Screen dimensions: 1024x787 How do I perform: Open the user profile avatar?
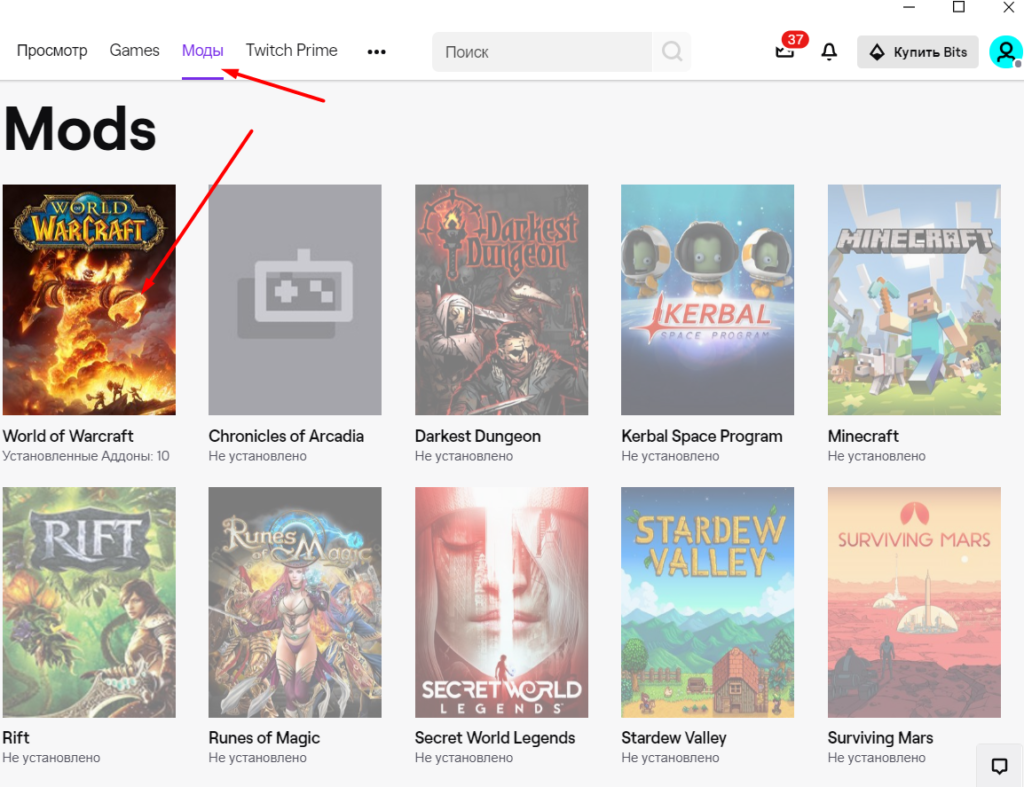(1004, 52)
